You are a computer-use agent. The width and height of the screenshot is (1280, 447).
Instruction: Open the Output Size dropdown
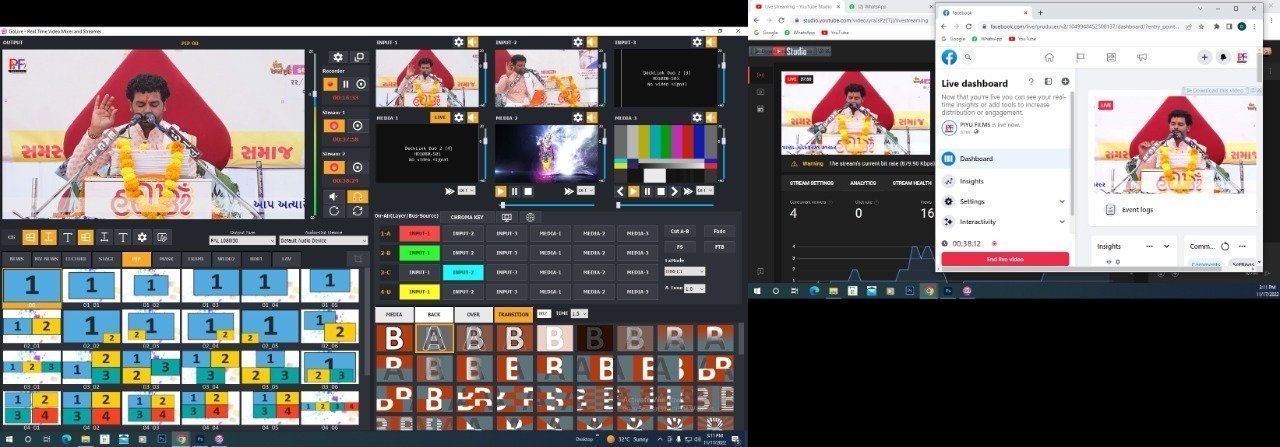pyautogui.click(x=242, y=240)
